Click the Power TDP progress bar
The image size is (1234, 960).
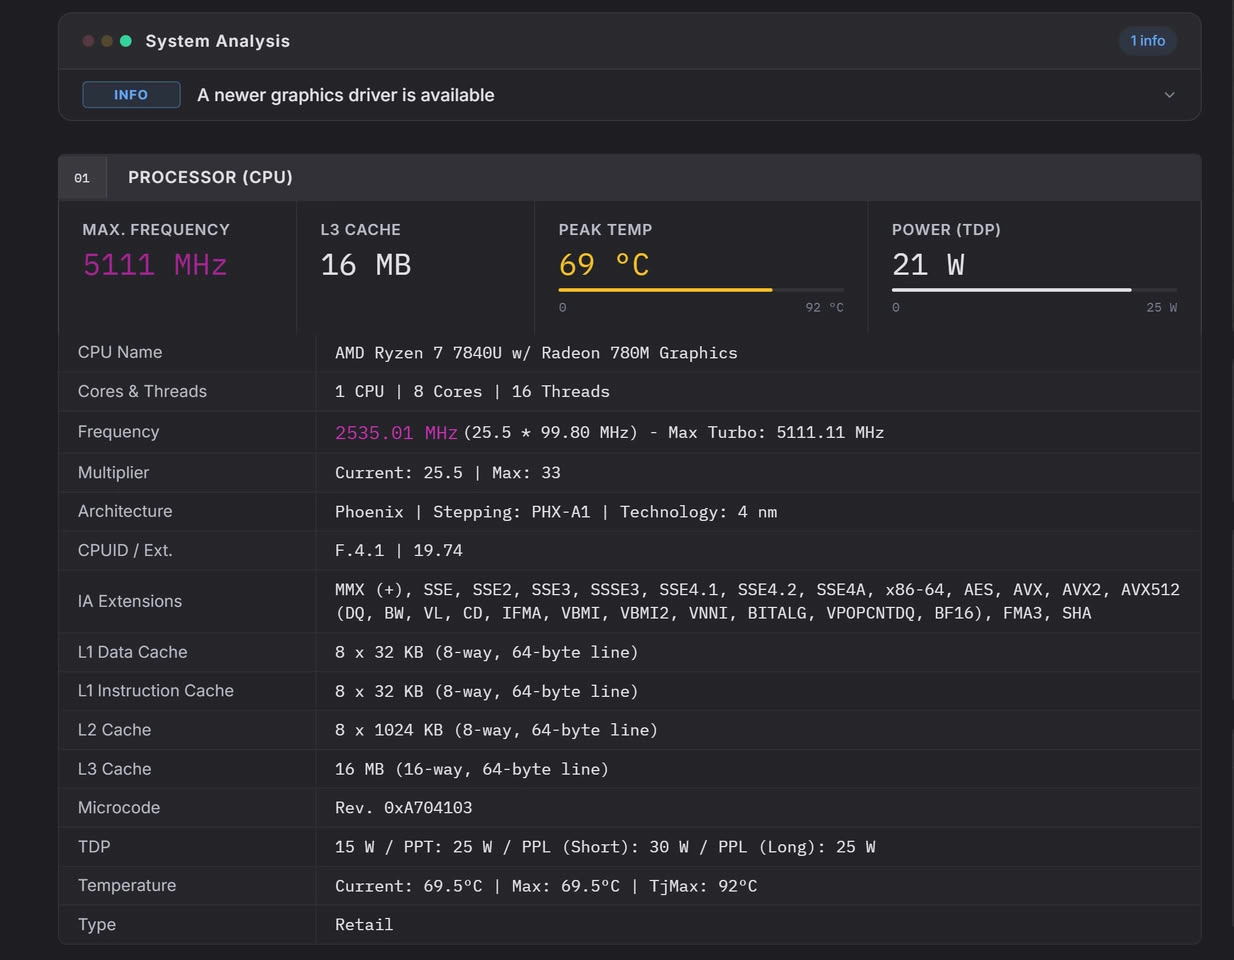click(1034, 290)
